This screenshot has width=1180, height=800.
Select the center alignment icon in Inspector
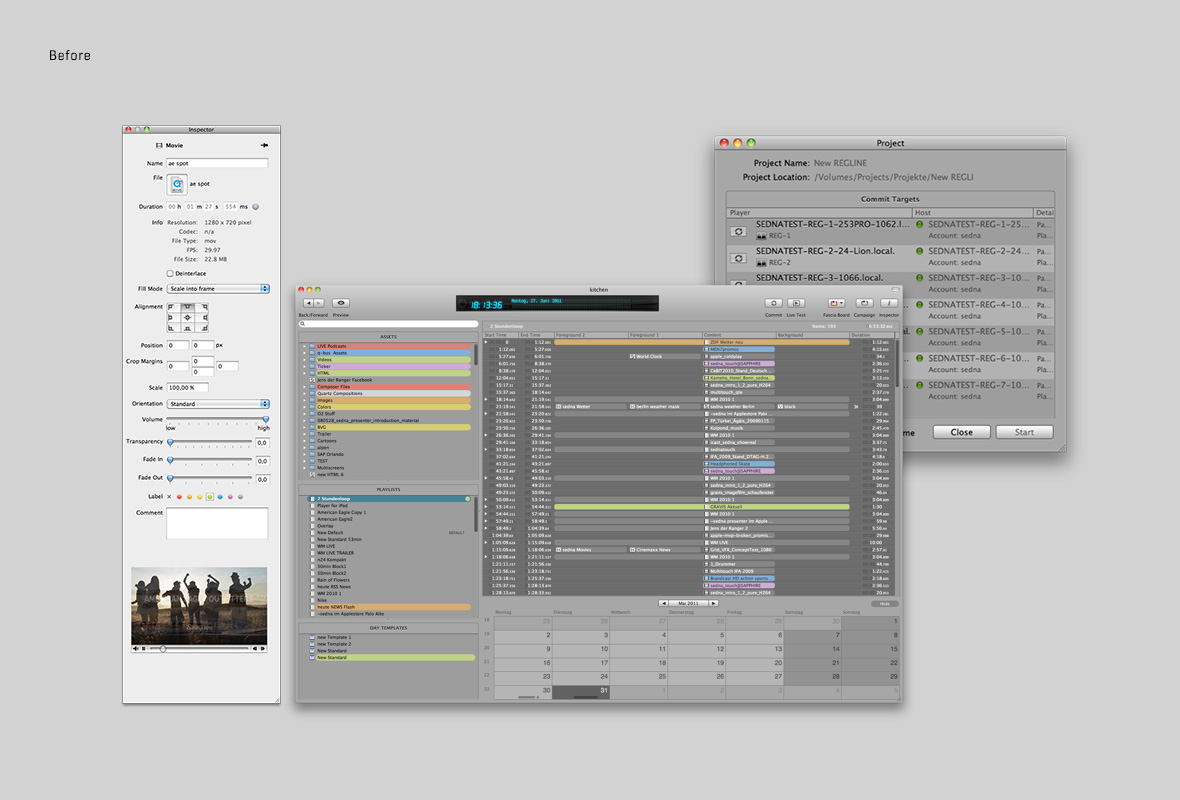[187, 317]
